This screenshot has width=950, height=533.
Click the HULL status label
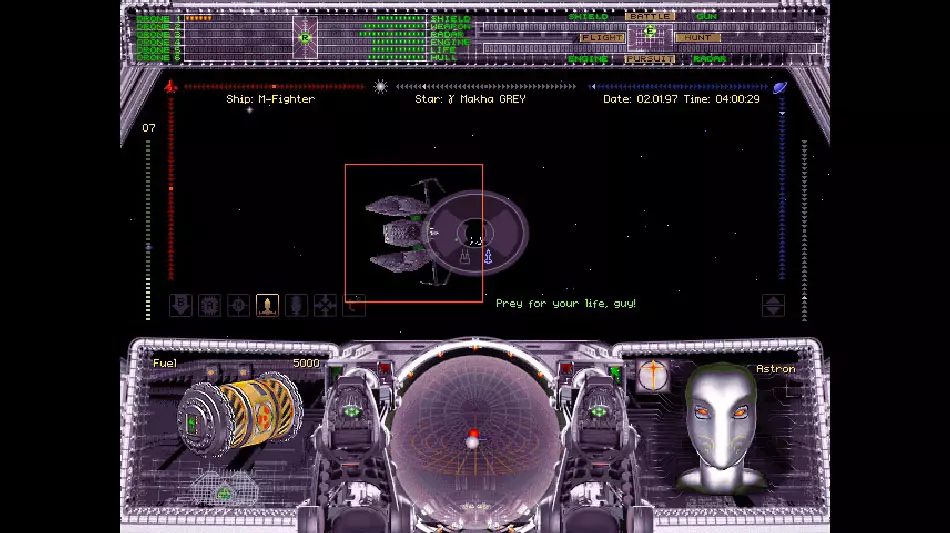pos(443,58)
